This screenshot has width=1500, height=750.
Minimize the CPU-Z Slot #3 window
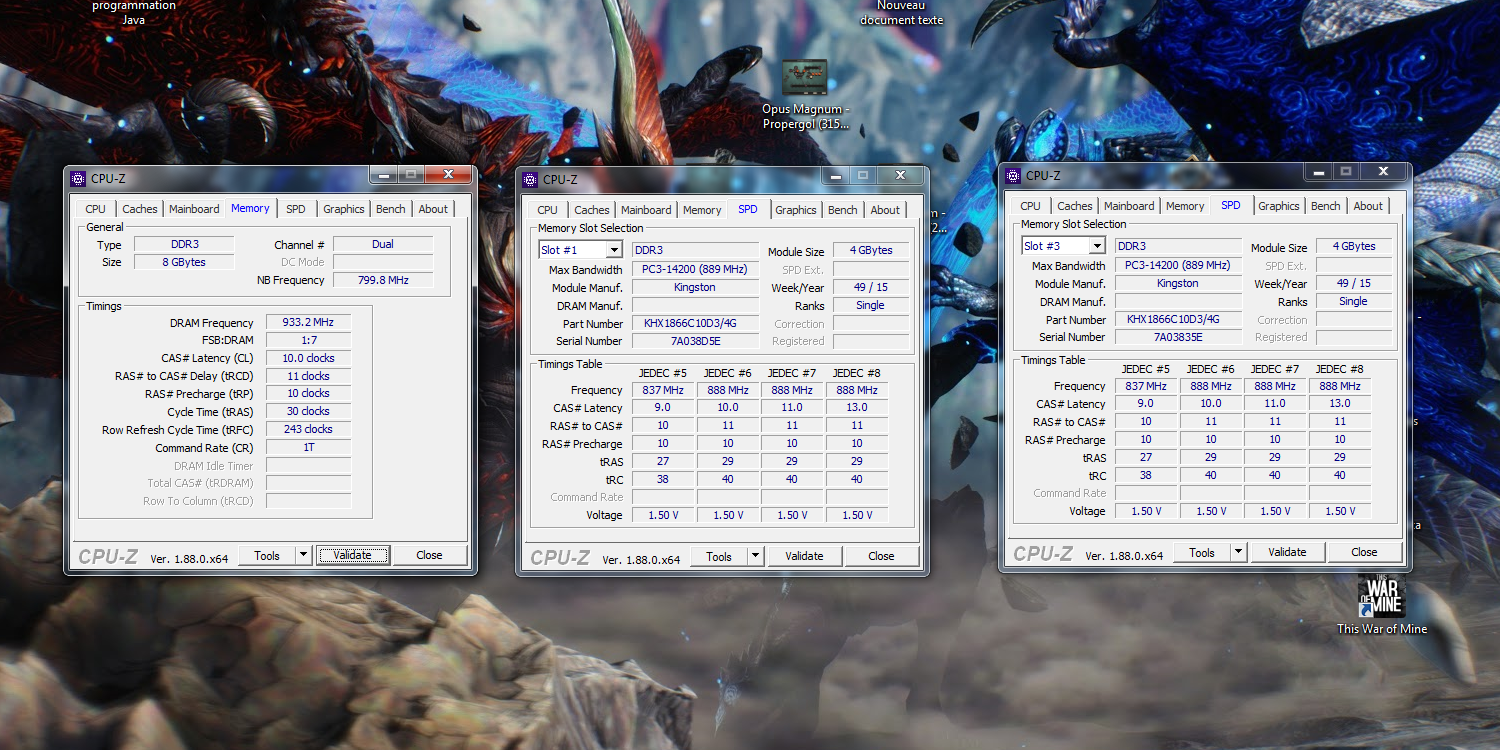point(1318,172)
